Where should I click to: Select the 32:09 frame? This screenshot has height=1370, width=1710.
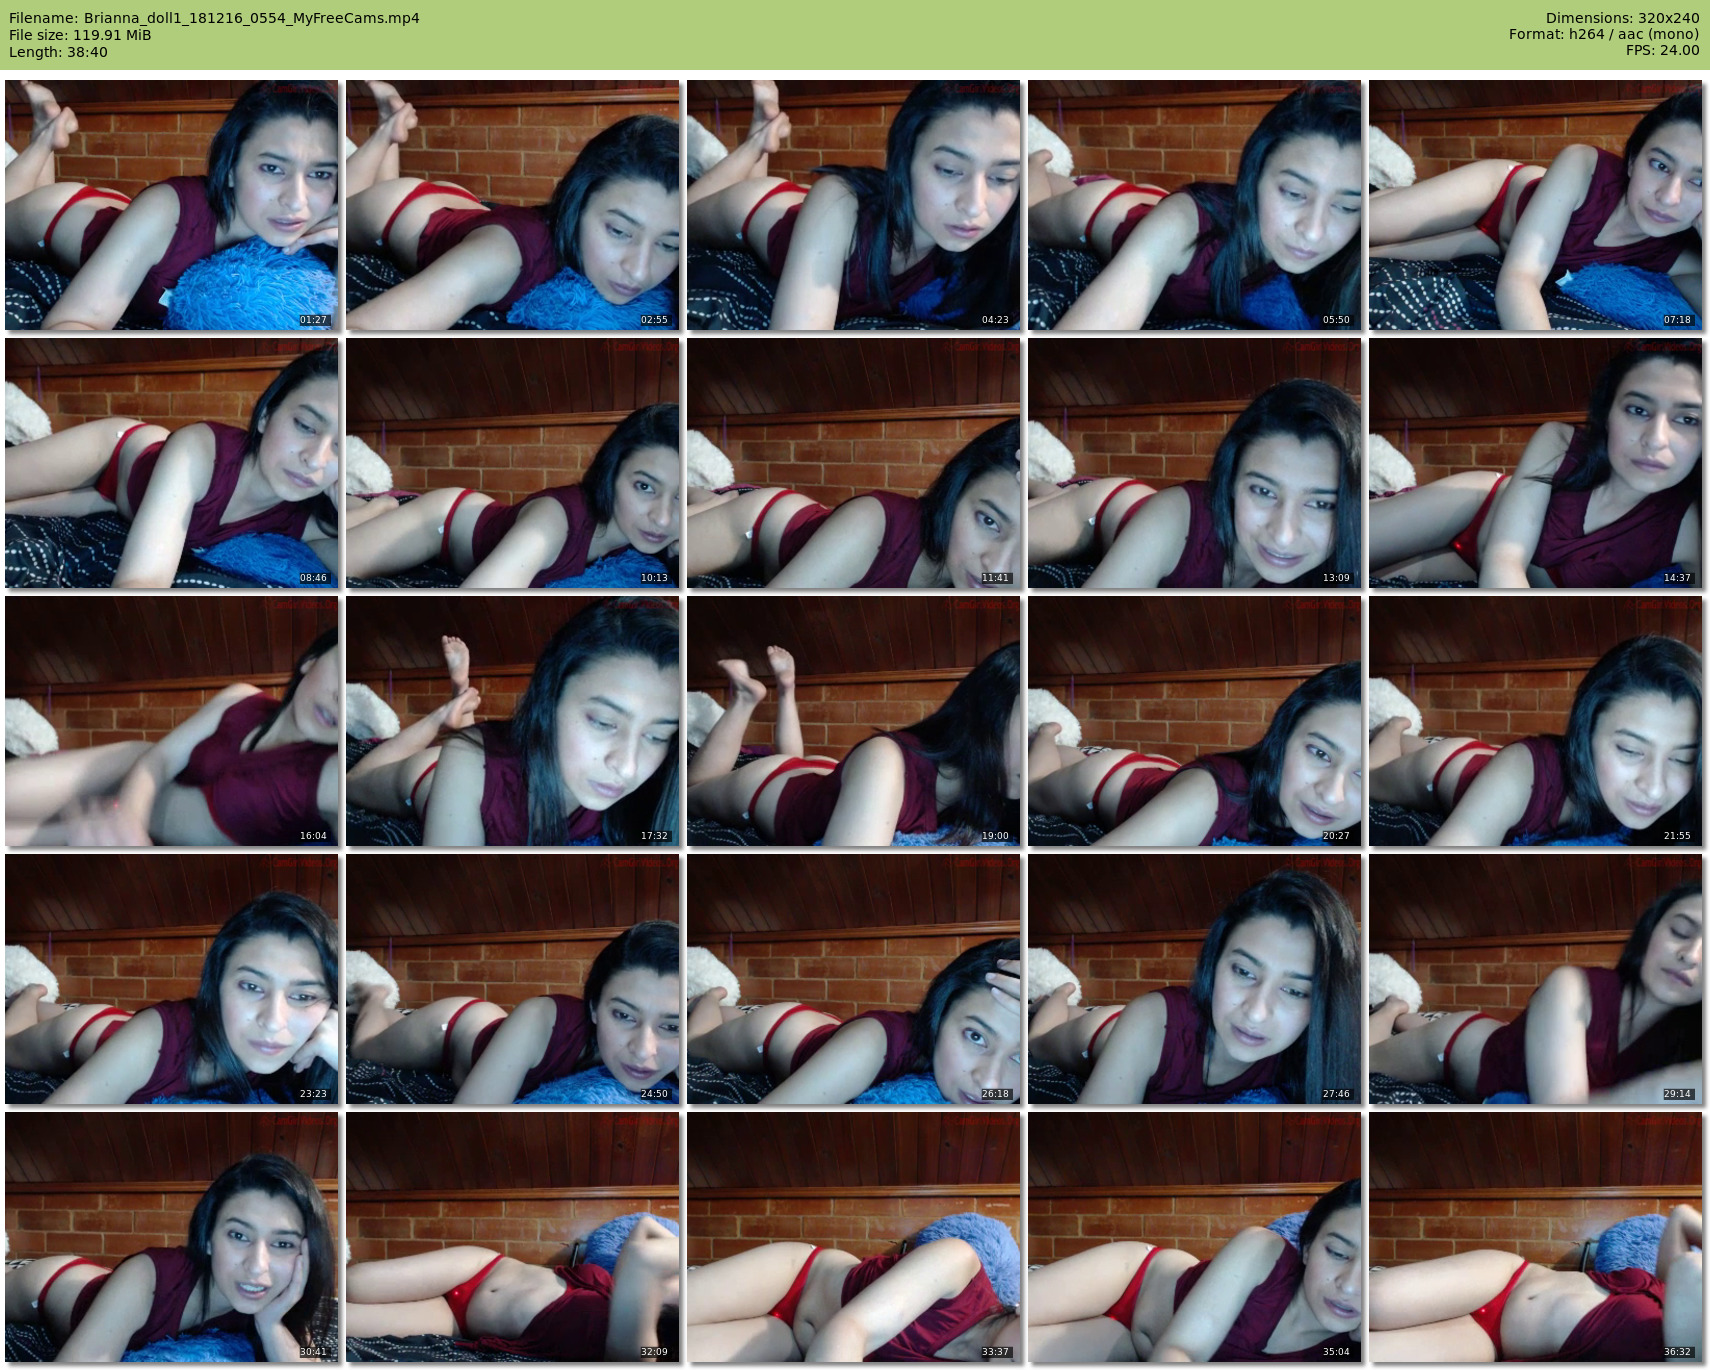click(513, 1237)
